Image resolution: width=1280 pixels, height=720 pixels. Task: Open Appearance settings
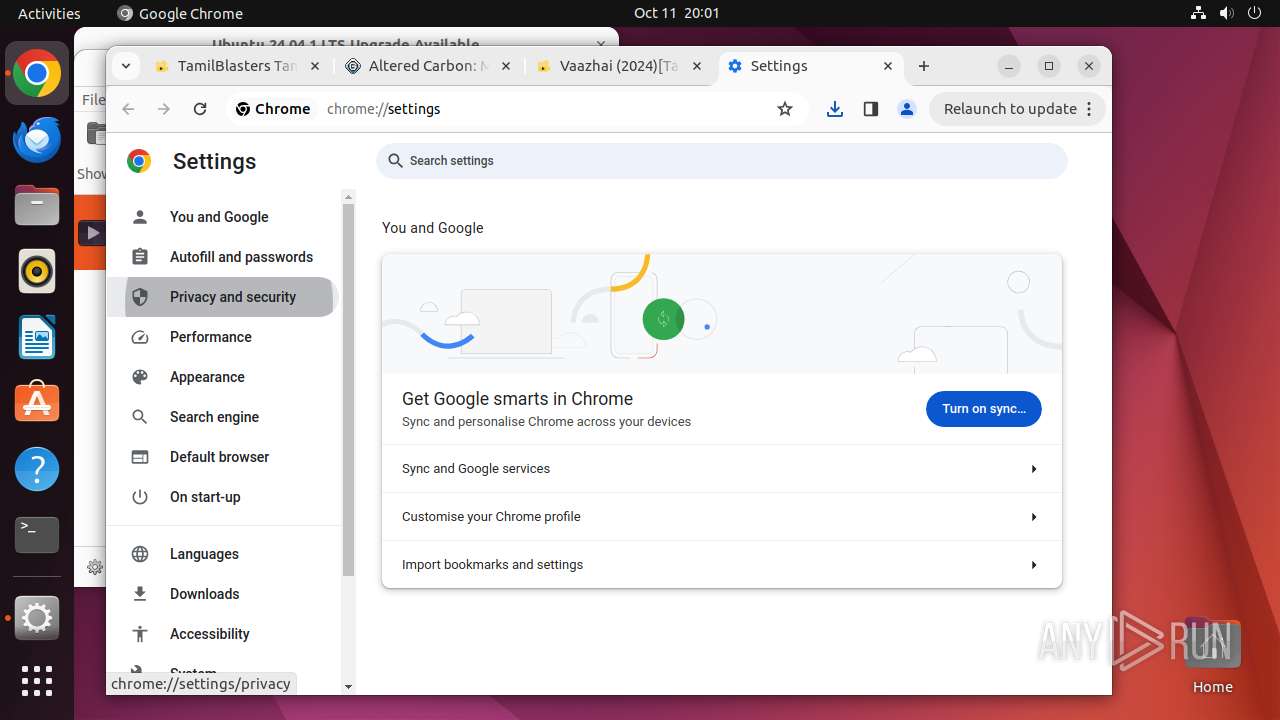224,377
